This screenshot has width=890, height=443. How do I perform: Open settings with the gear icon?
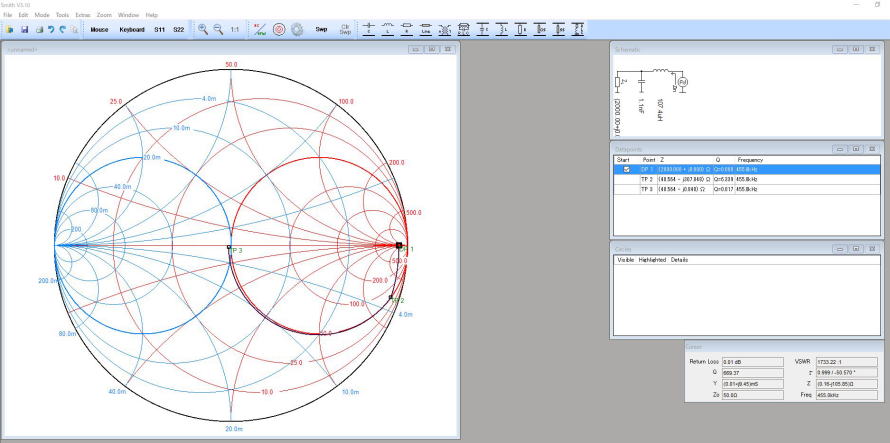pyautogui.click(x=297, y=30)
